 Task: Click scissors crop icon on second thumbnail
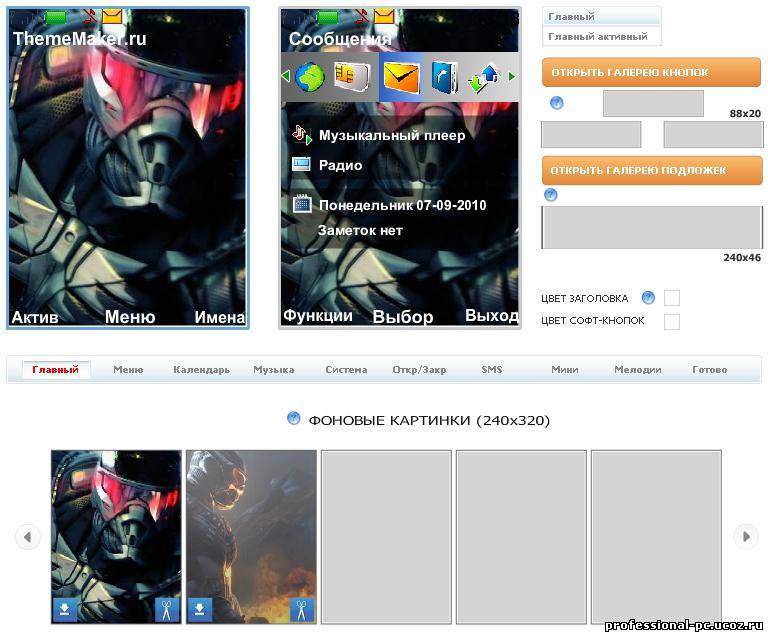coord(302,610)
